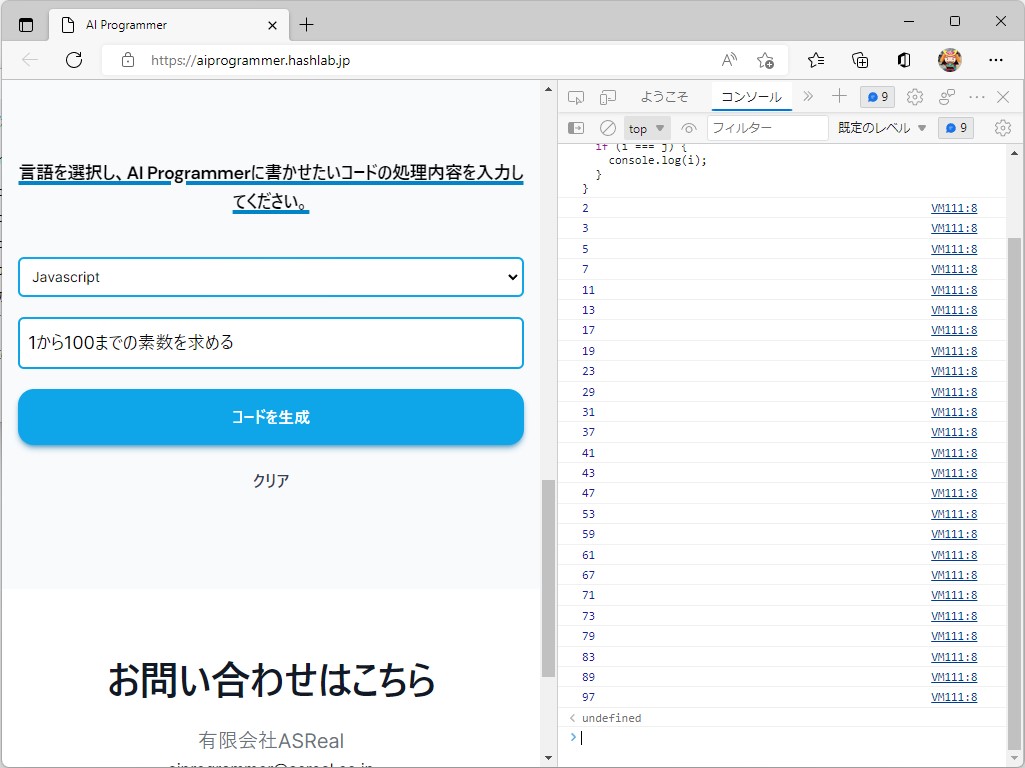Open the issues counter showing 9
The height and width of the screenshot is (768, 1025).
pyautogui.click(x=876, y=97)
